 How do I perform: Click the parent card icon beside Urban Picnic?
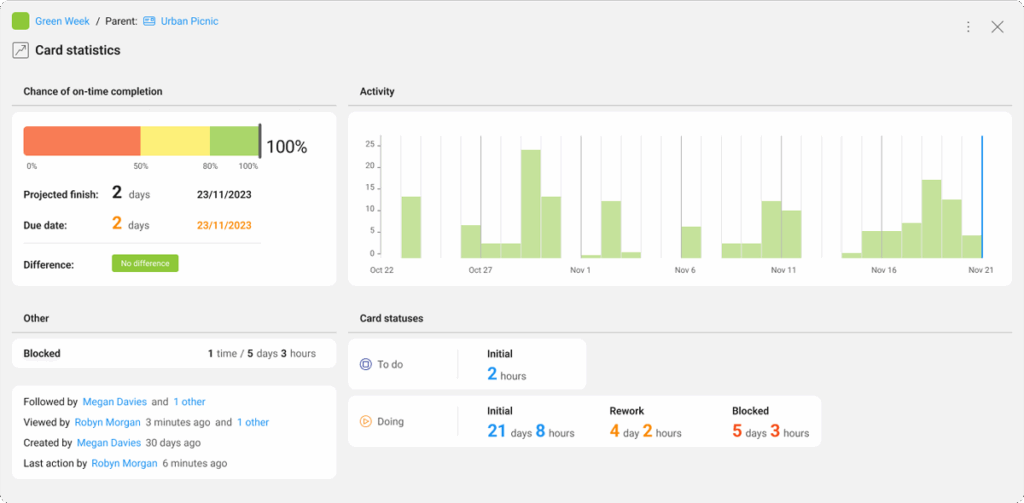(x=150, y=21)
